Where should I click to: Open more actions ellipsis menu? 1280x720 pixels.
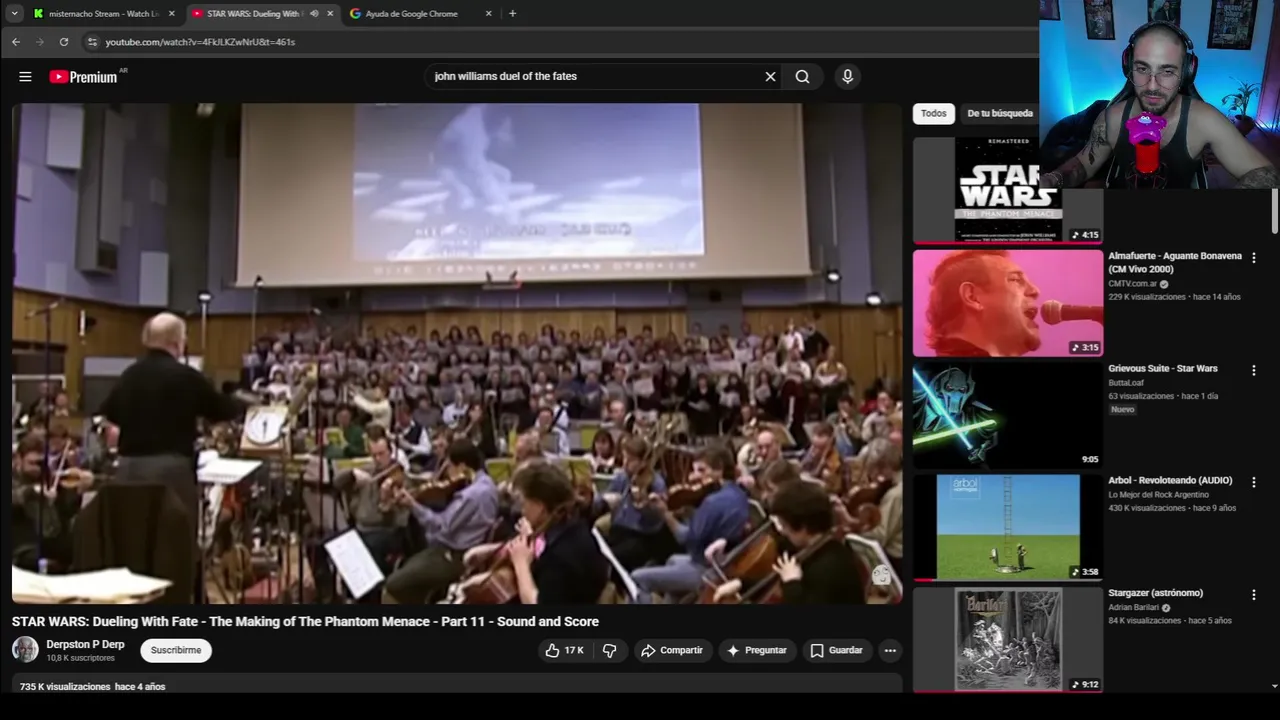890,650
